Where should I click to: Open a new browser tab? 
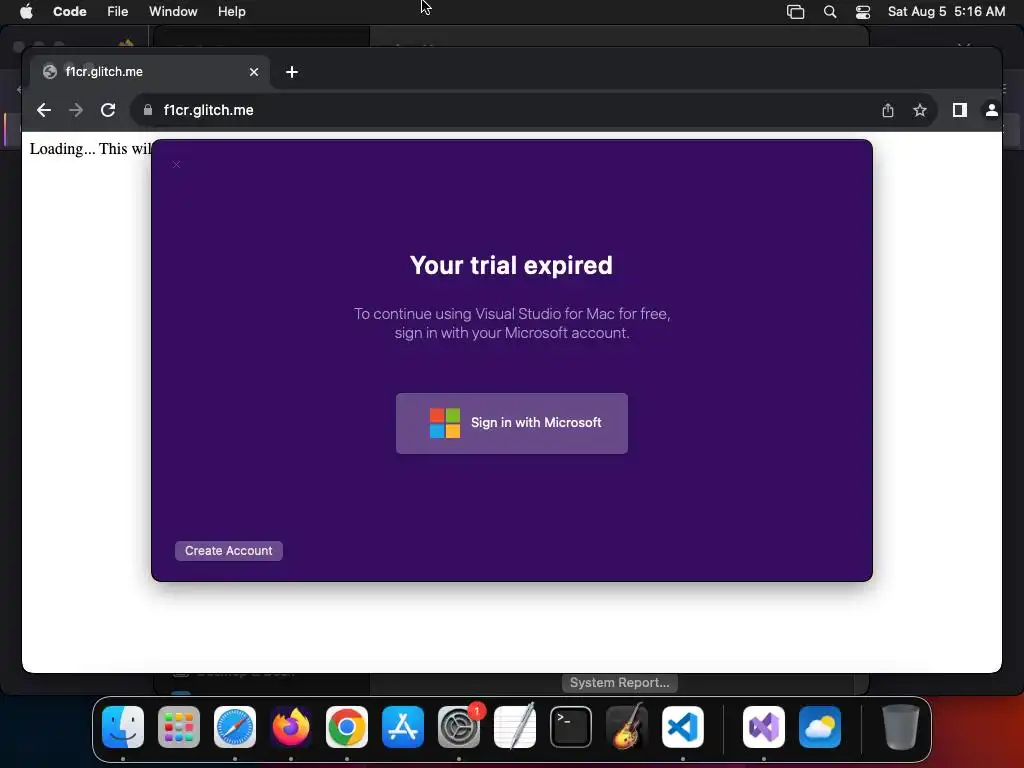pyautogui.click(x=292, y=72)
